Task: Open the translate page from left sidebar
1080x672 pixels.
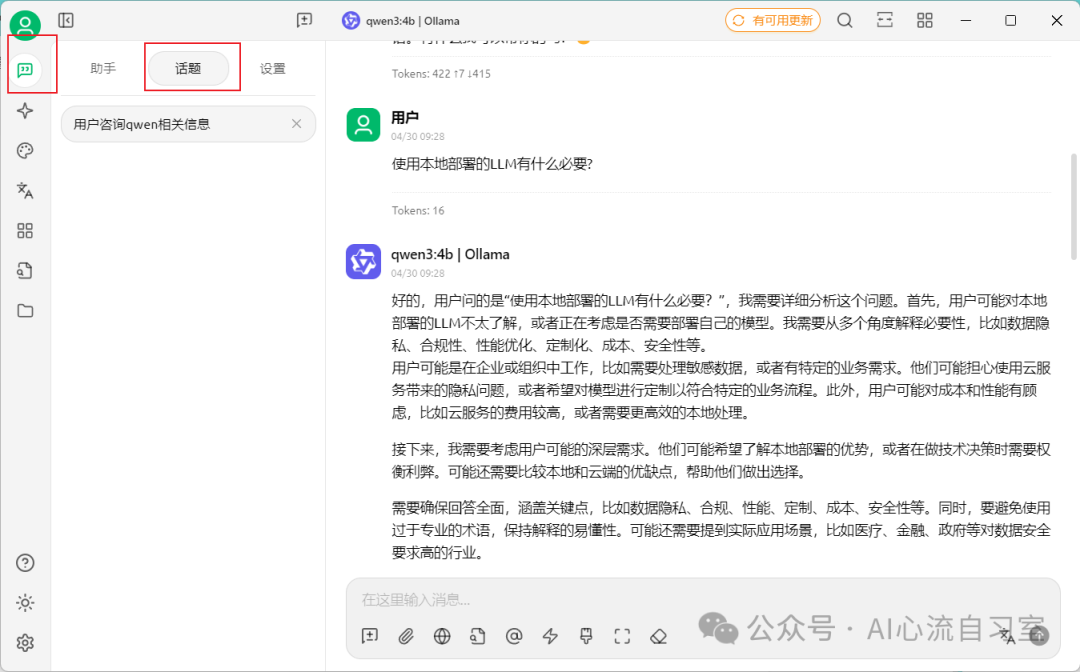Action: coord(25,191)
